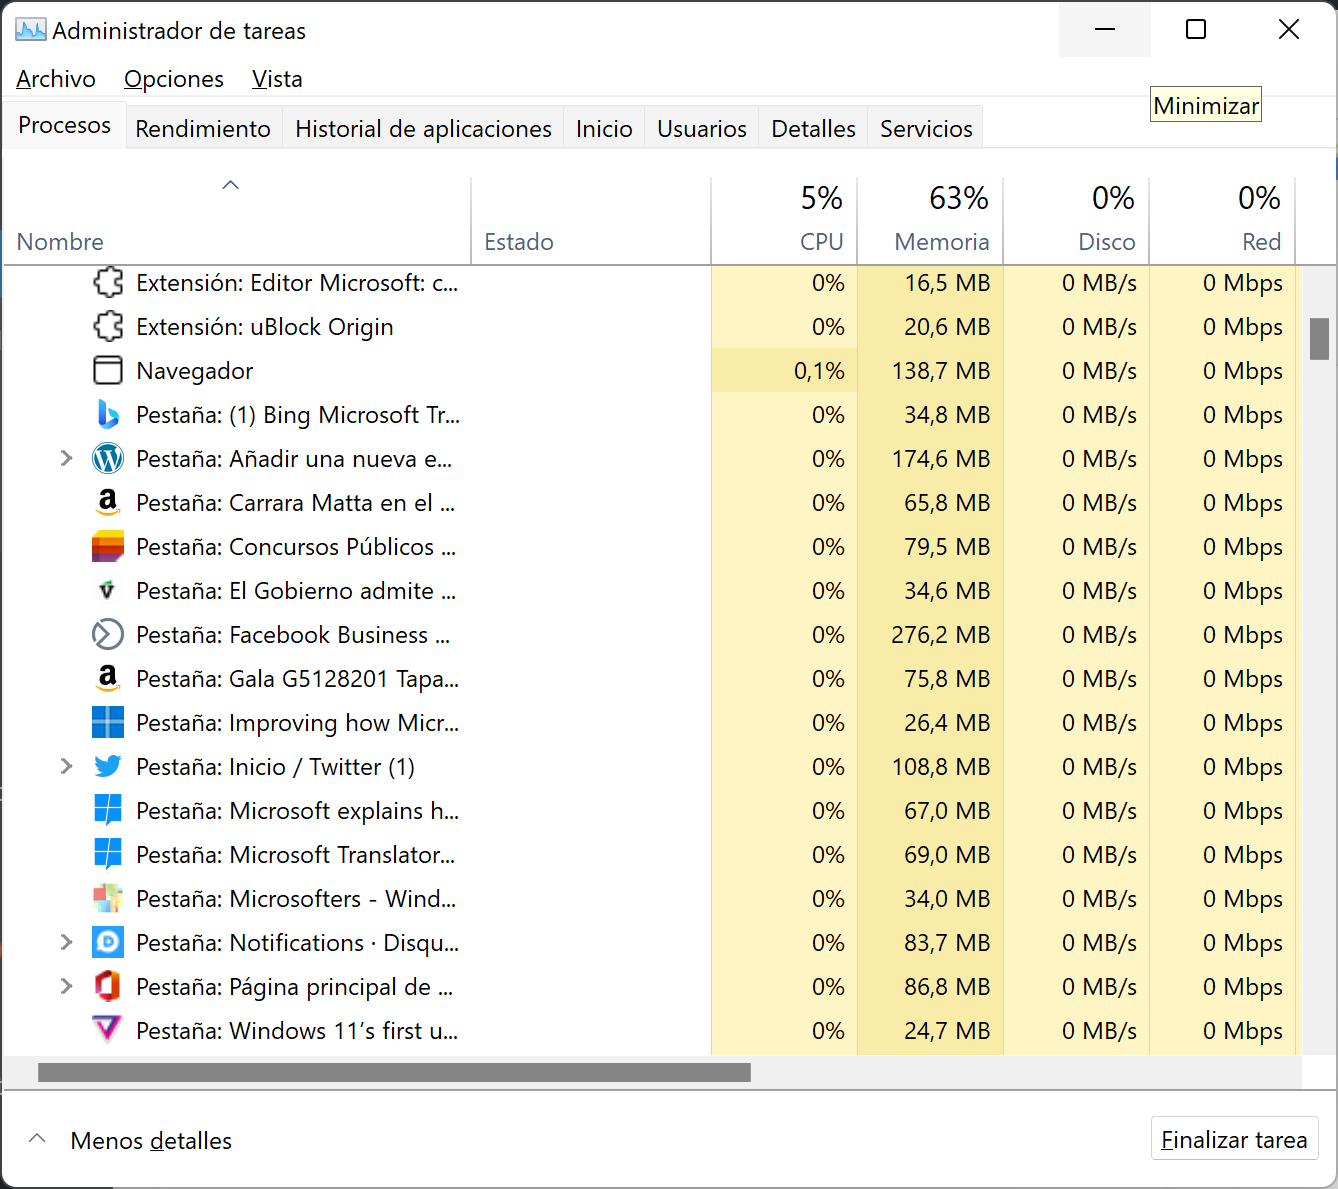
Task: Select Extensión: uBlock Origin row name
Action: (265, 327)
